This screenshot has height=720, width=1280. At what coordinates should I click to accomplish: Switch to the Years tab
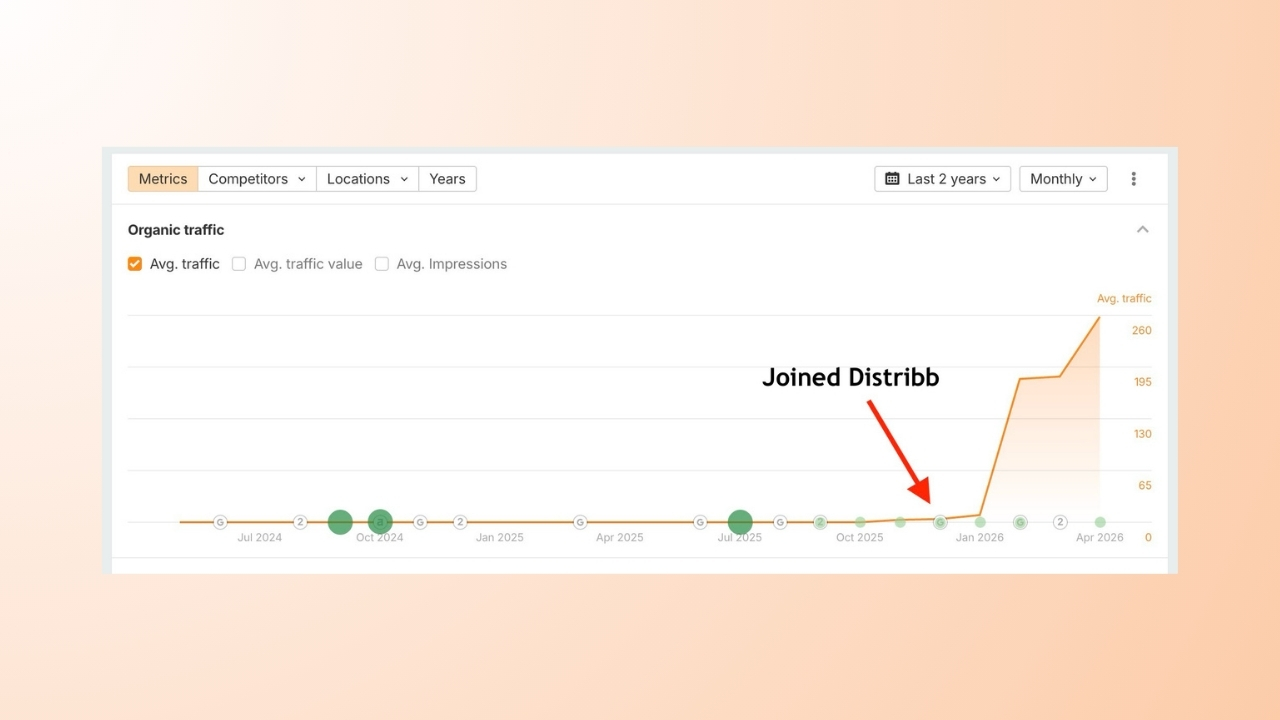(447, 179)
